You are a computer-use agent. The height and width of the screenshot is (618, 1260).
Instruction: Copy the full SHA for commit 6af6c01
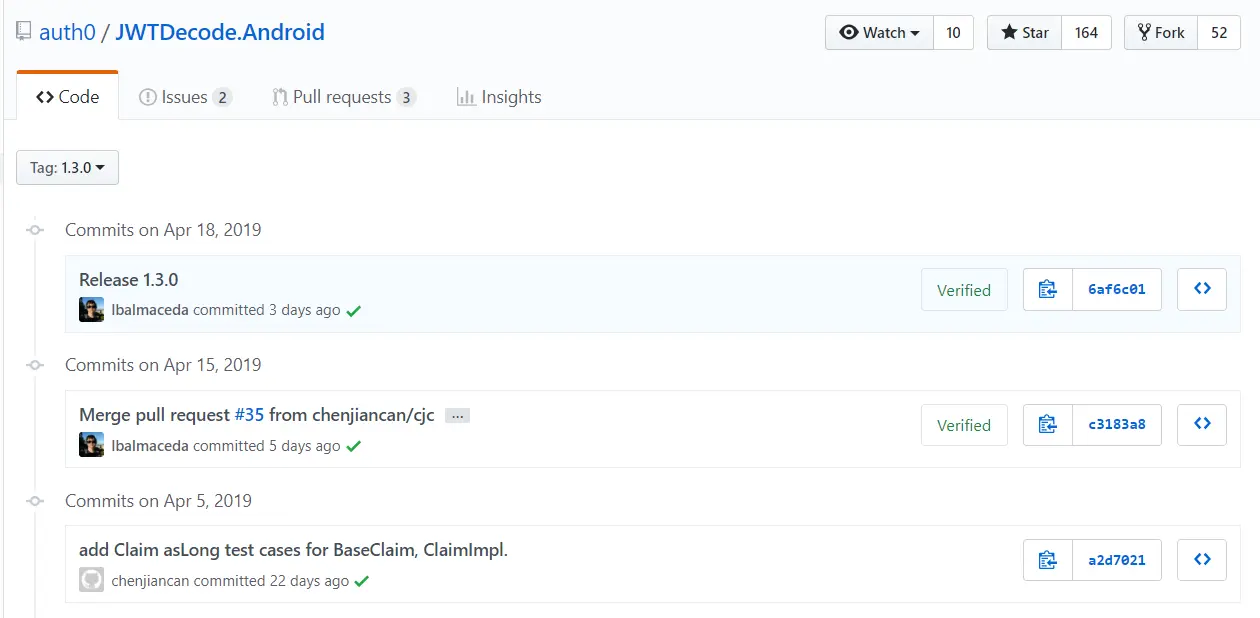click(1048, 290)
